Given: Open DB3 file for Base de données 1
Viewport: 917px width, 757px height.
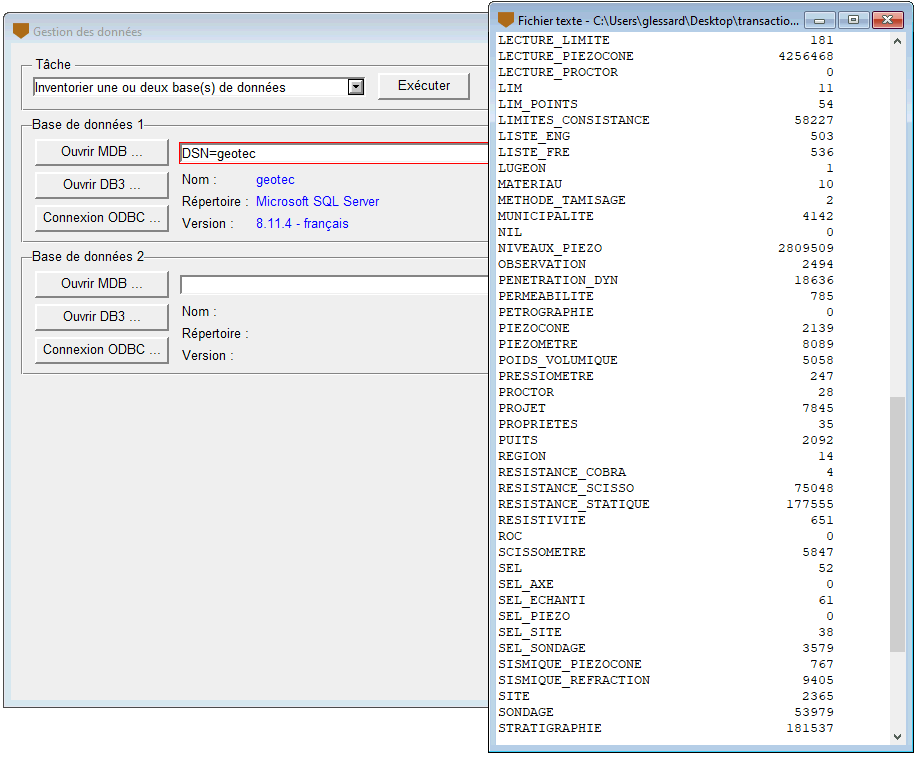Looking at the screenshot, I should [102, 185].
